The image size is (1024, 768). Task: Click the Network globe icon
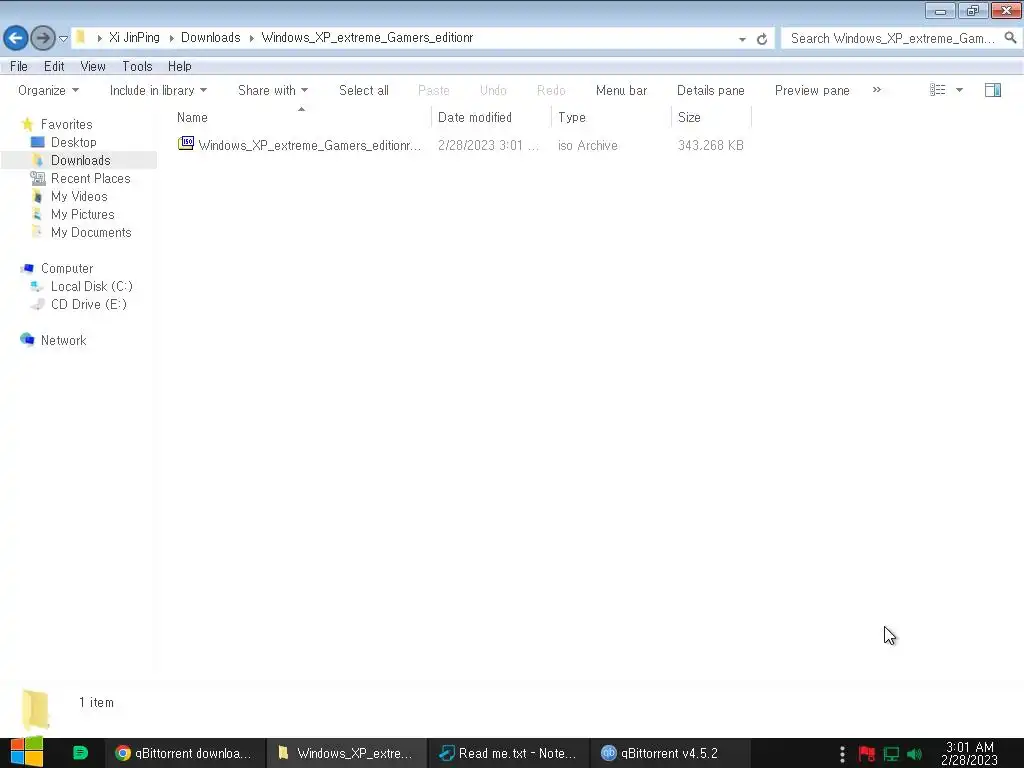point(27,340)
